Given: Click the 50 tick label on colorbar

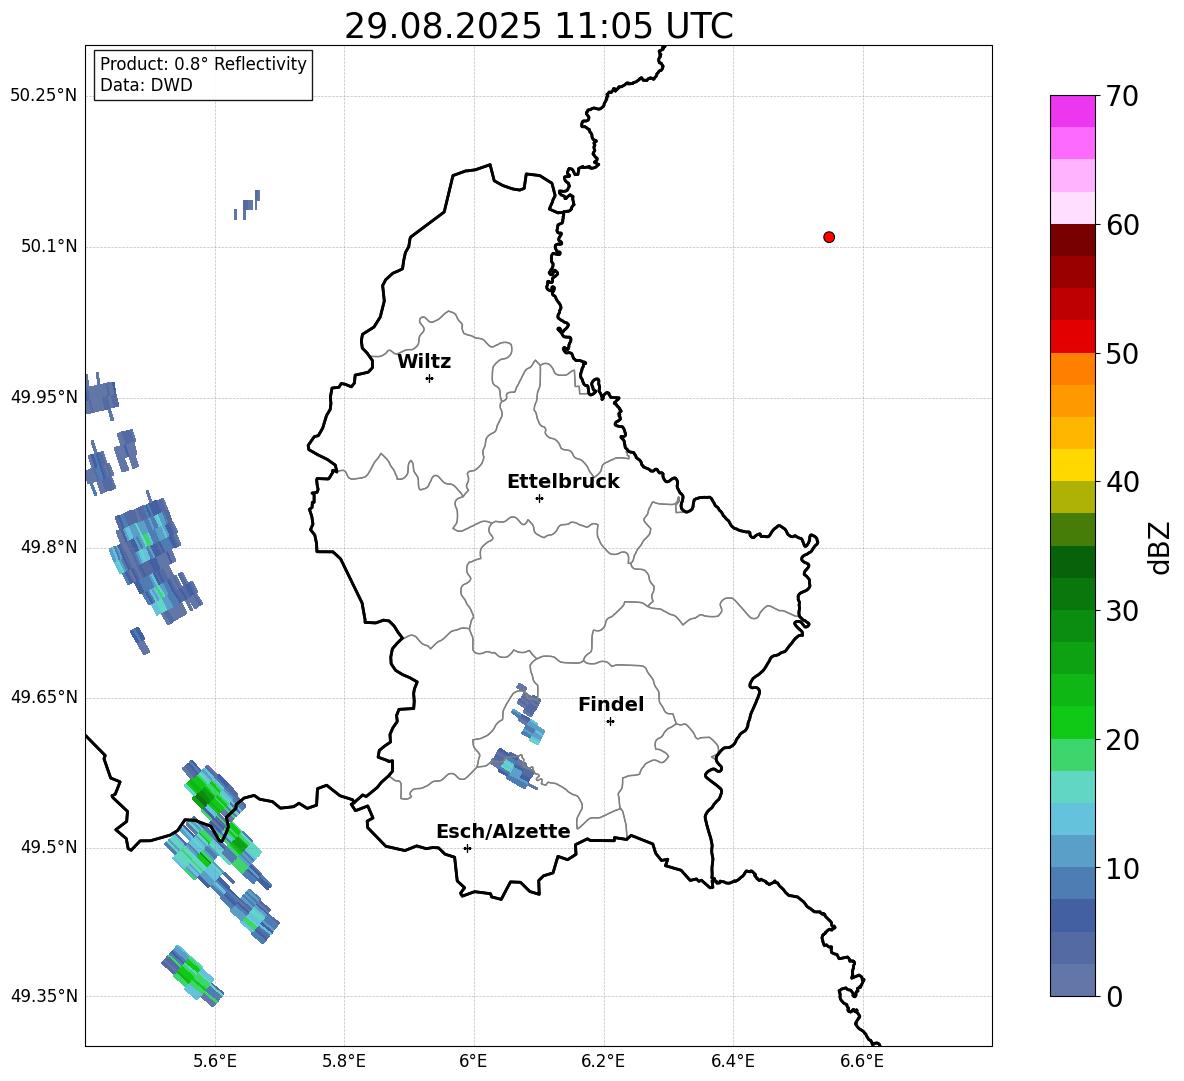Looking at the screenshot, I should coord(1122,354).
